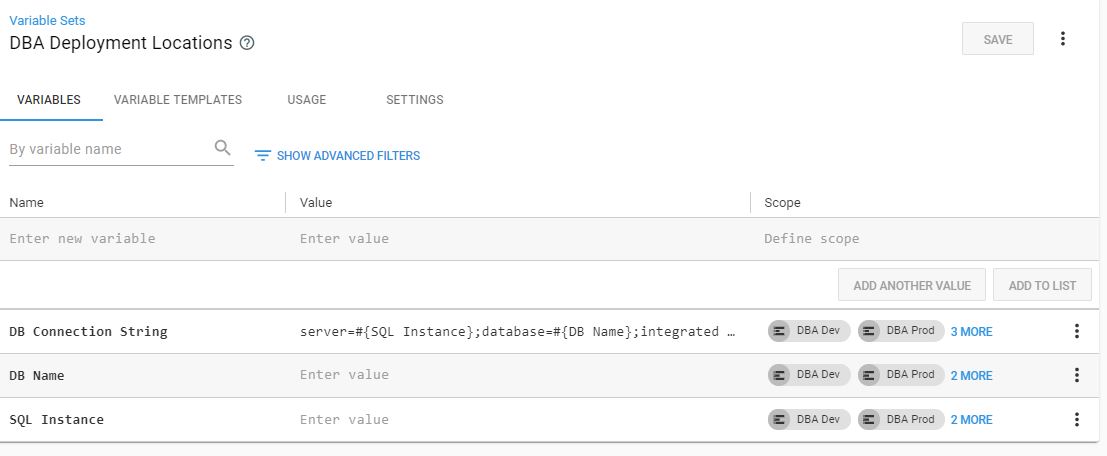Viewport: 1107px width, 456px height.
Task: Expand 3 MORE scopes for DB Connection String
Action: pos(971,332)
